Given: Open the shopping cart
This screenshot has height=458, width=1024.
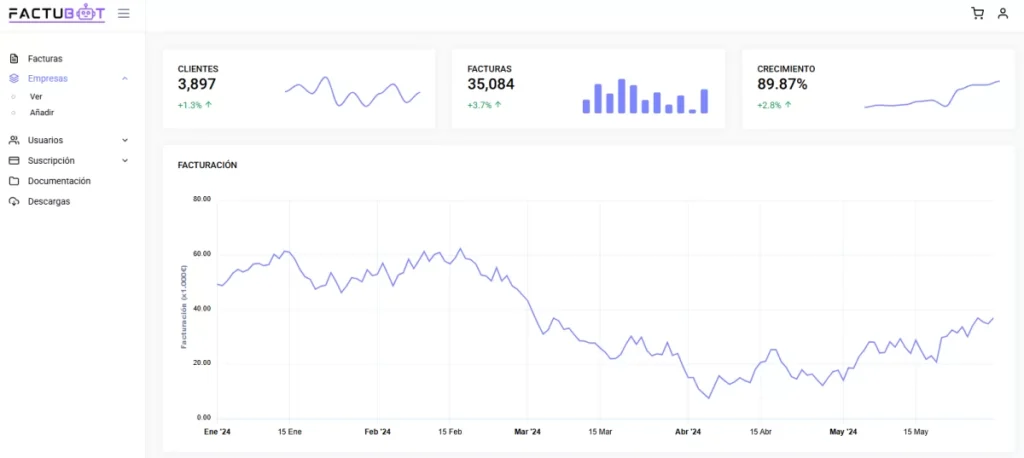Looking at the screenshot, I should click(x=977, y=13).
